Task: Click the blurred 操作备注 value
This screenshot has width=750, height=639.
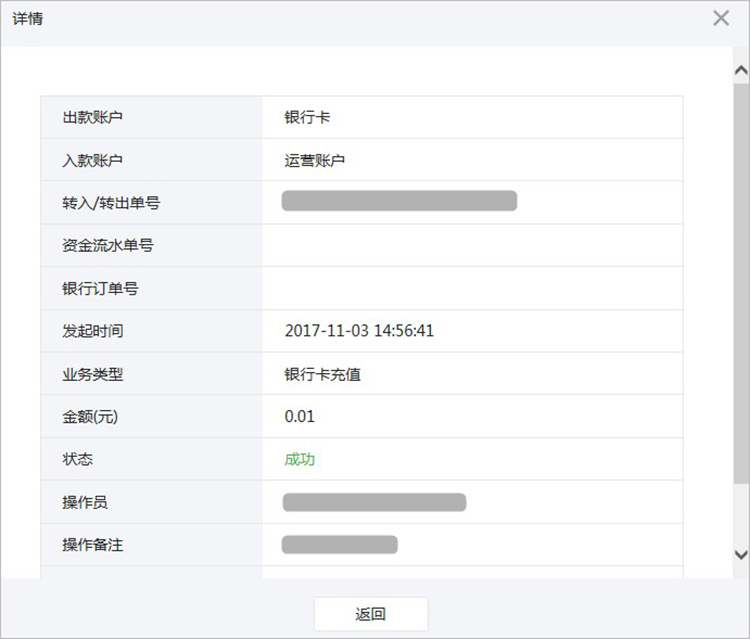Action: tap(340, 545)
